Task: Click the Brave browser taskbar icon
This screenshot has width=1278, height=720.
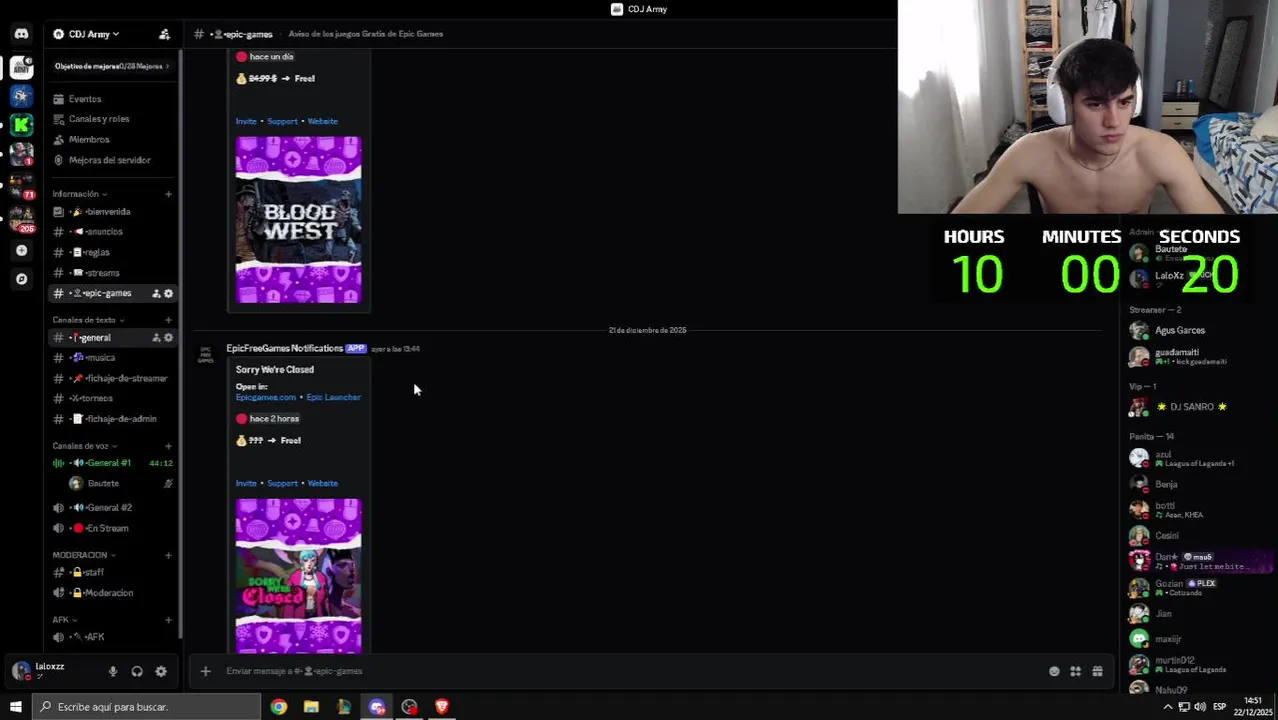Action: pos(442,707)
